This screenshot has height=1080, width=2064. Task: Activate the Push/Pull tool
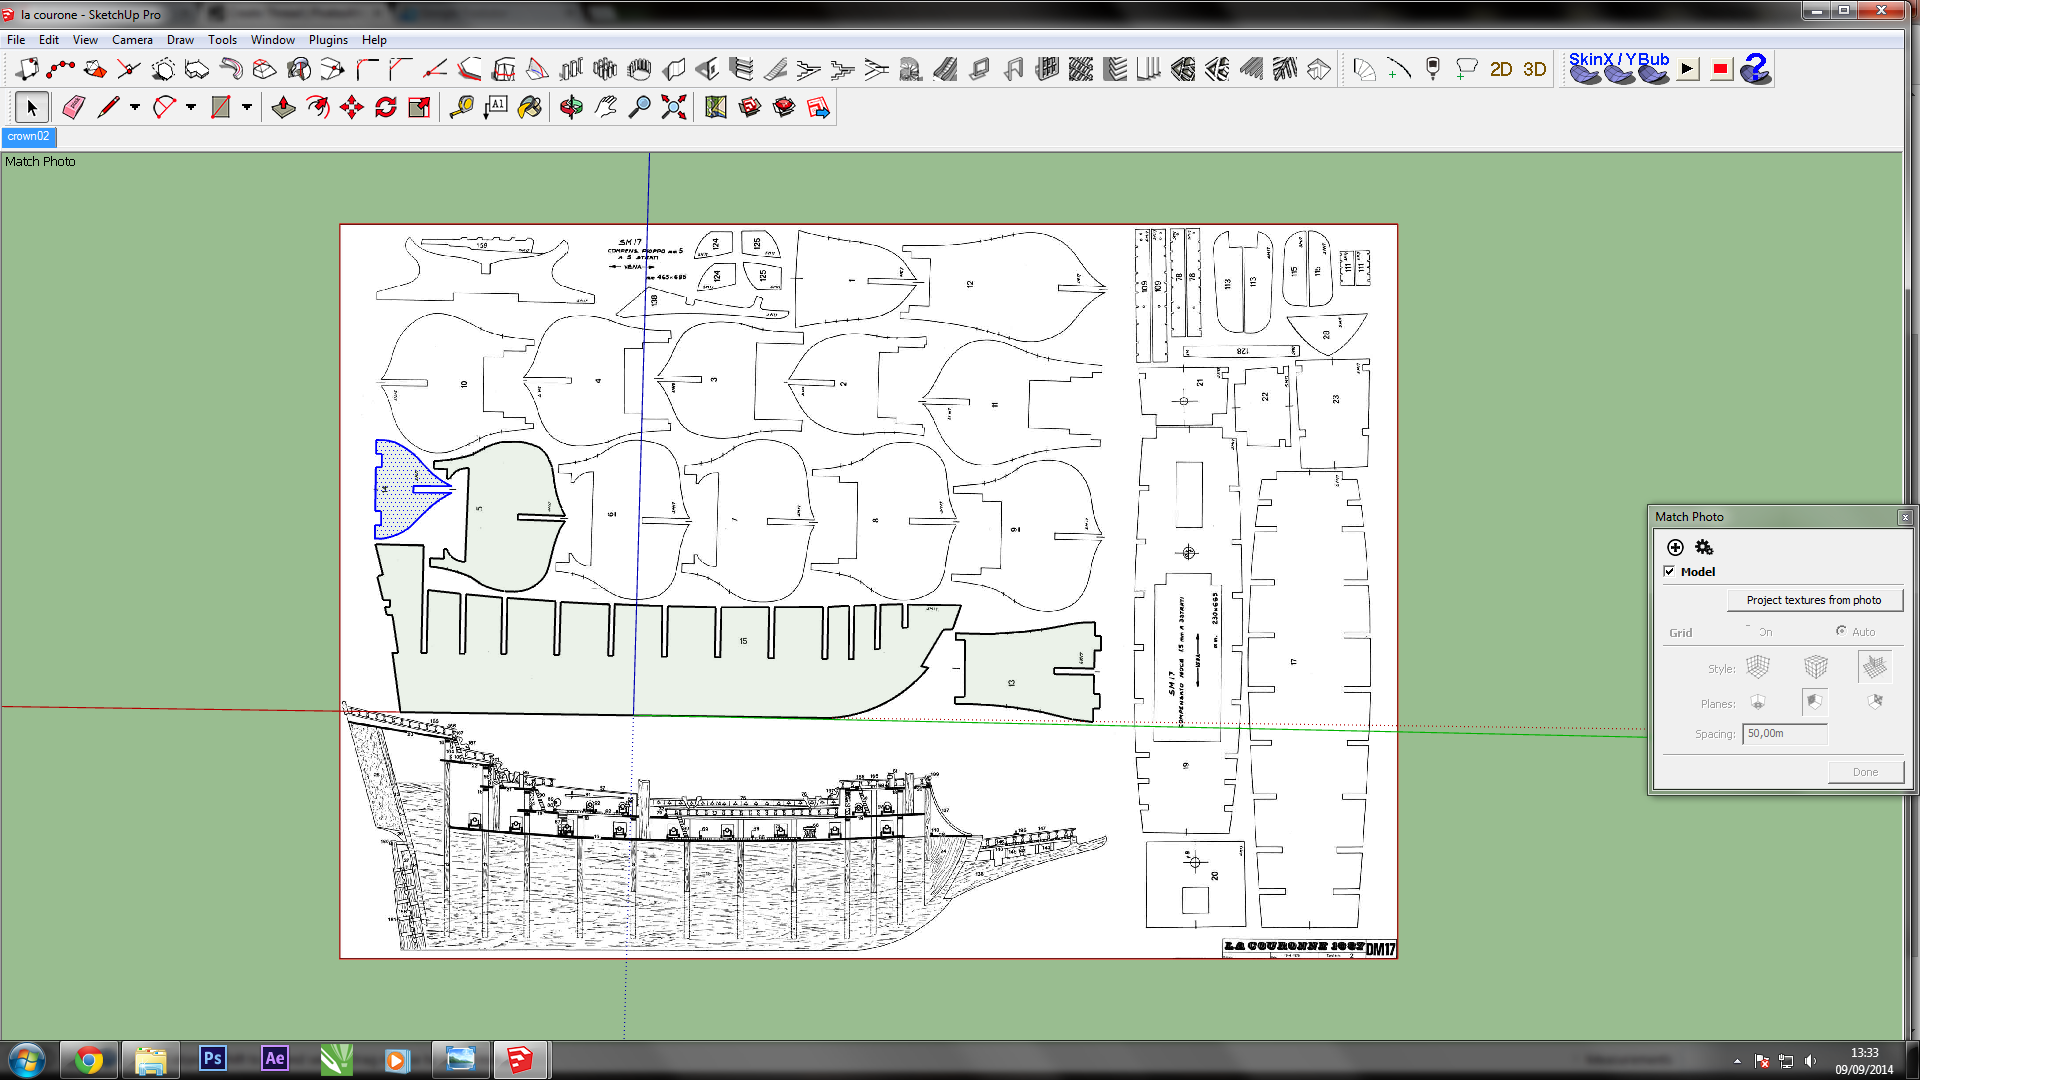284,107
